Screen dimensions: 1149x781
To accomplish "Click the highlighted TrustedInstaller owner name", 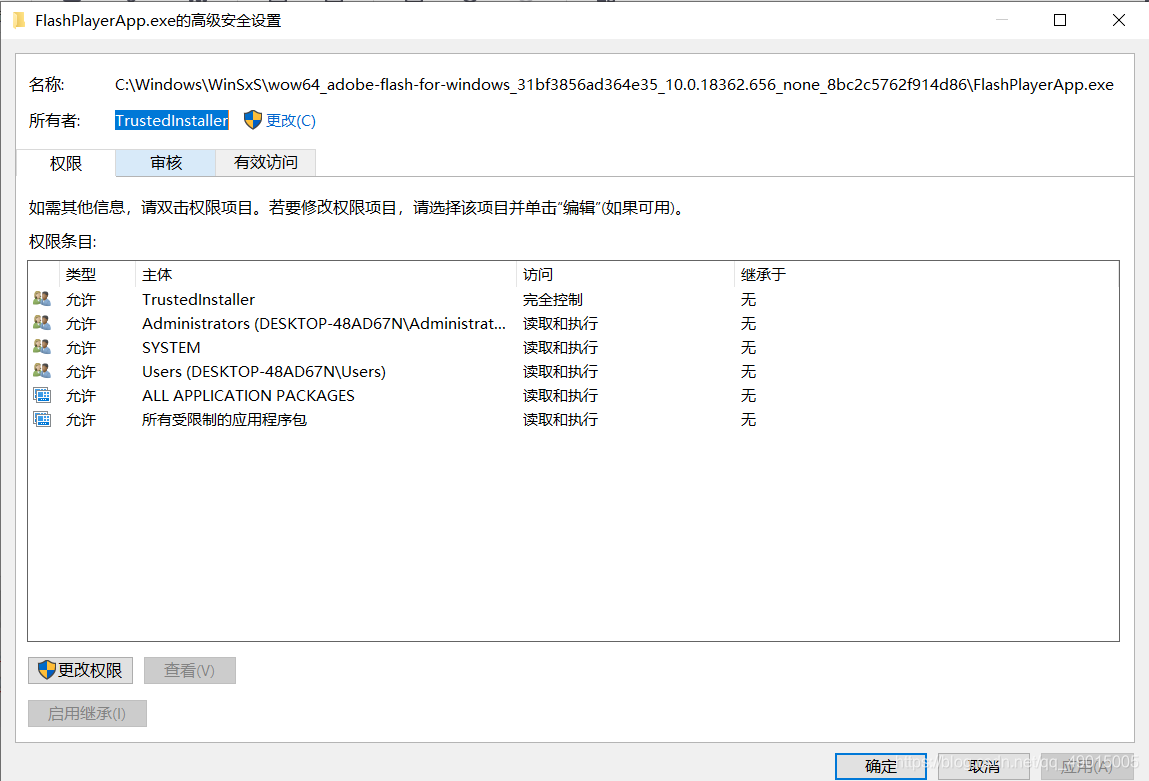I will click(171, 120).
